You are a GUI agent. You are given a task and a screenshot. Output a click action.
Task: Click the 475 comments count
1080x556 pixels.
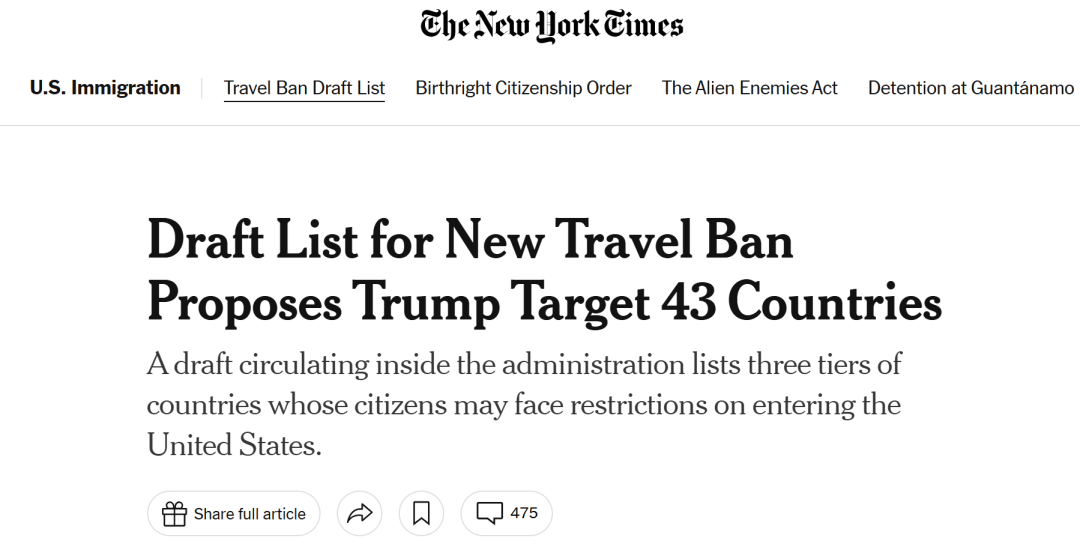point(523,513)
